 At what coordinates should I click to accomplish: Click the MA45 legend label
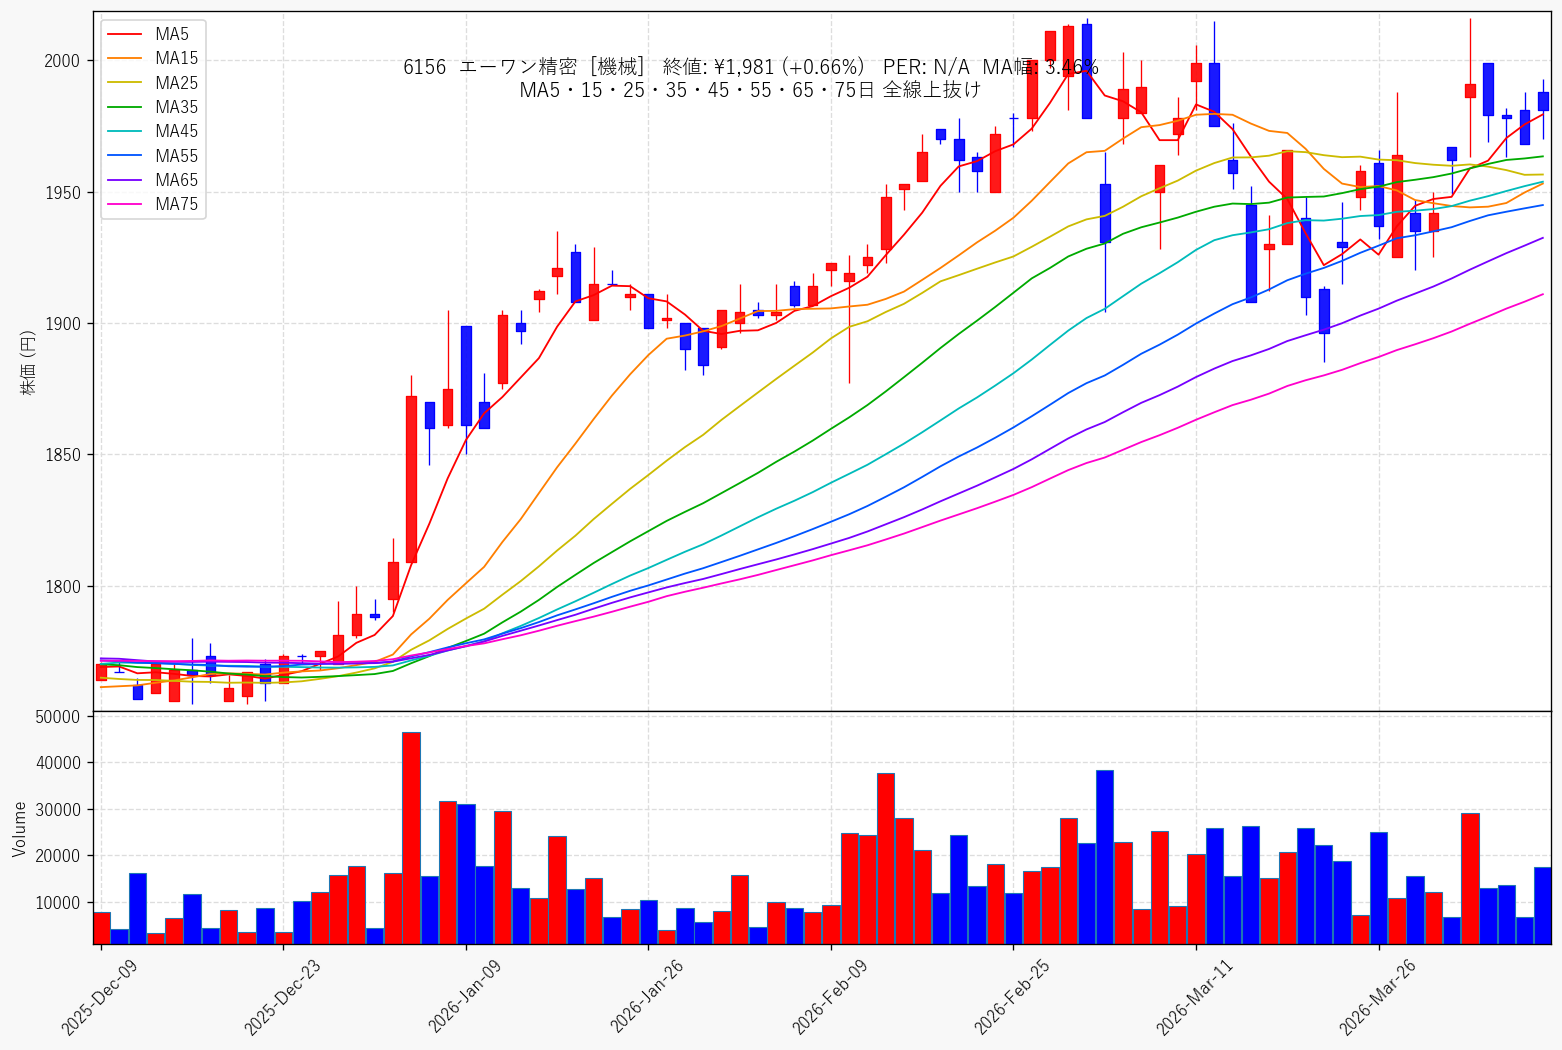tap(177, 131)
